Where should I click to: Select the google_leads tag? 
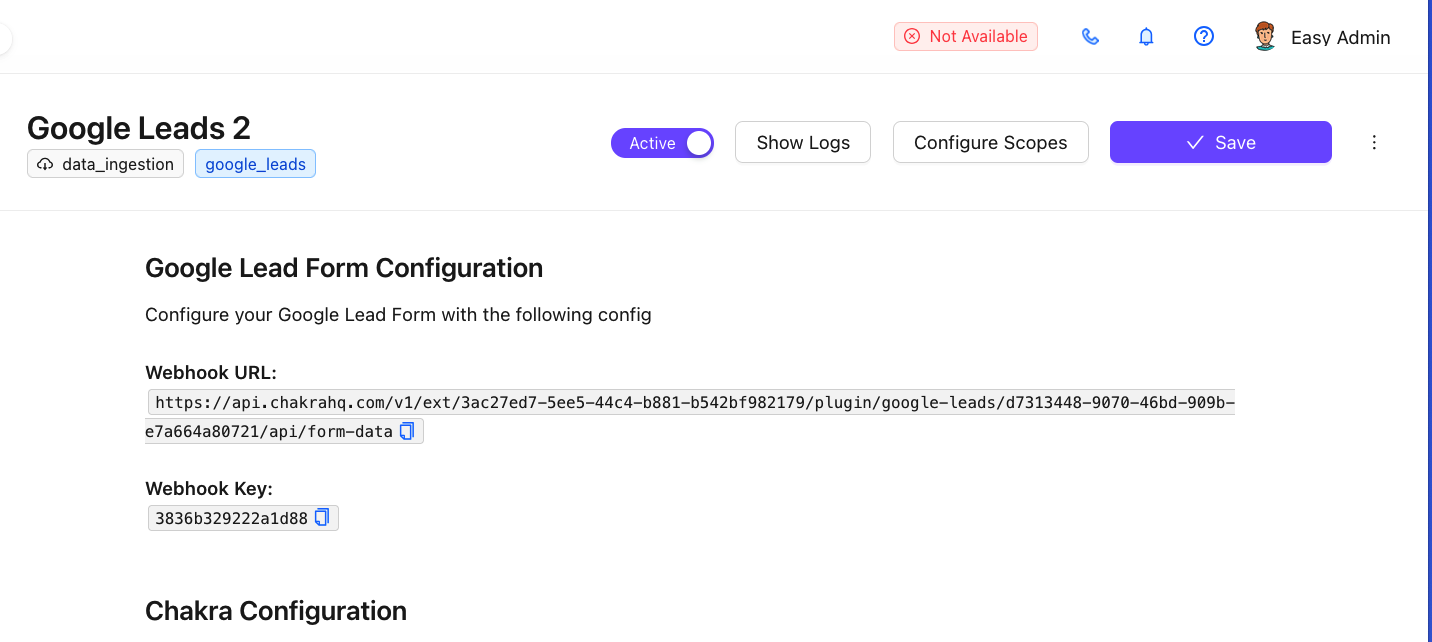255,164
